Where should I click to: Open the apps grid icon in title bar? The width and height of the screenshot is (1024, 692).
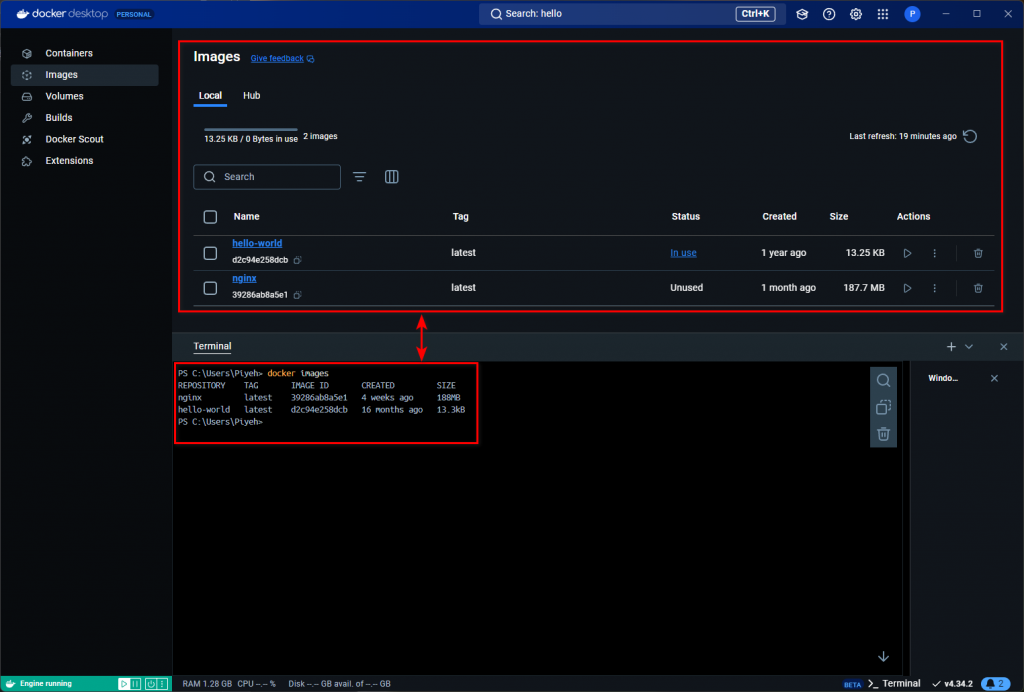coord(882,14)
